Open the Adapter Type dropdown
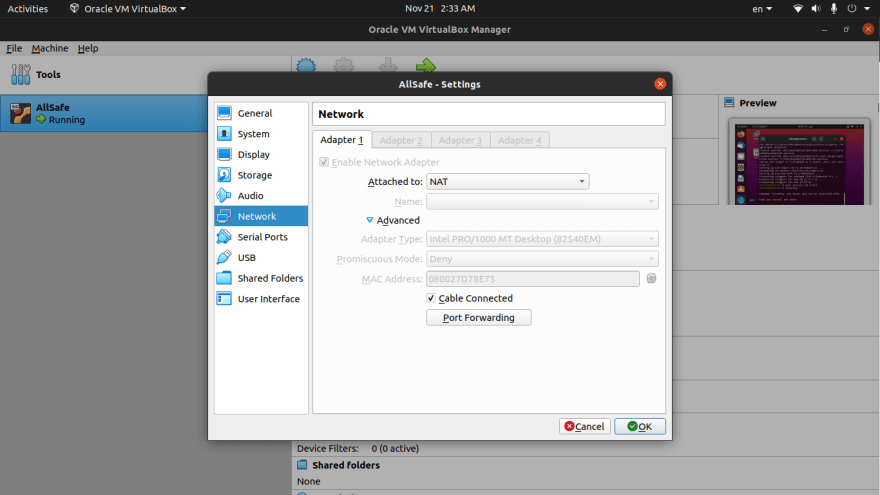The height and width of the screenshot is (495, 880). tap(542, 239)
